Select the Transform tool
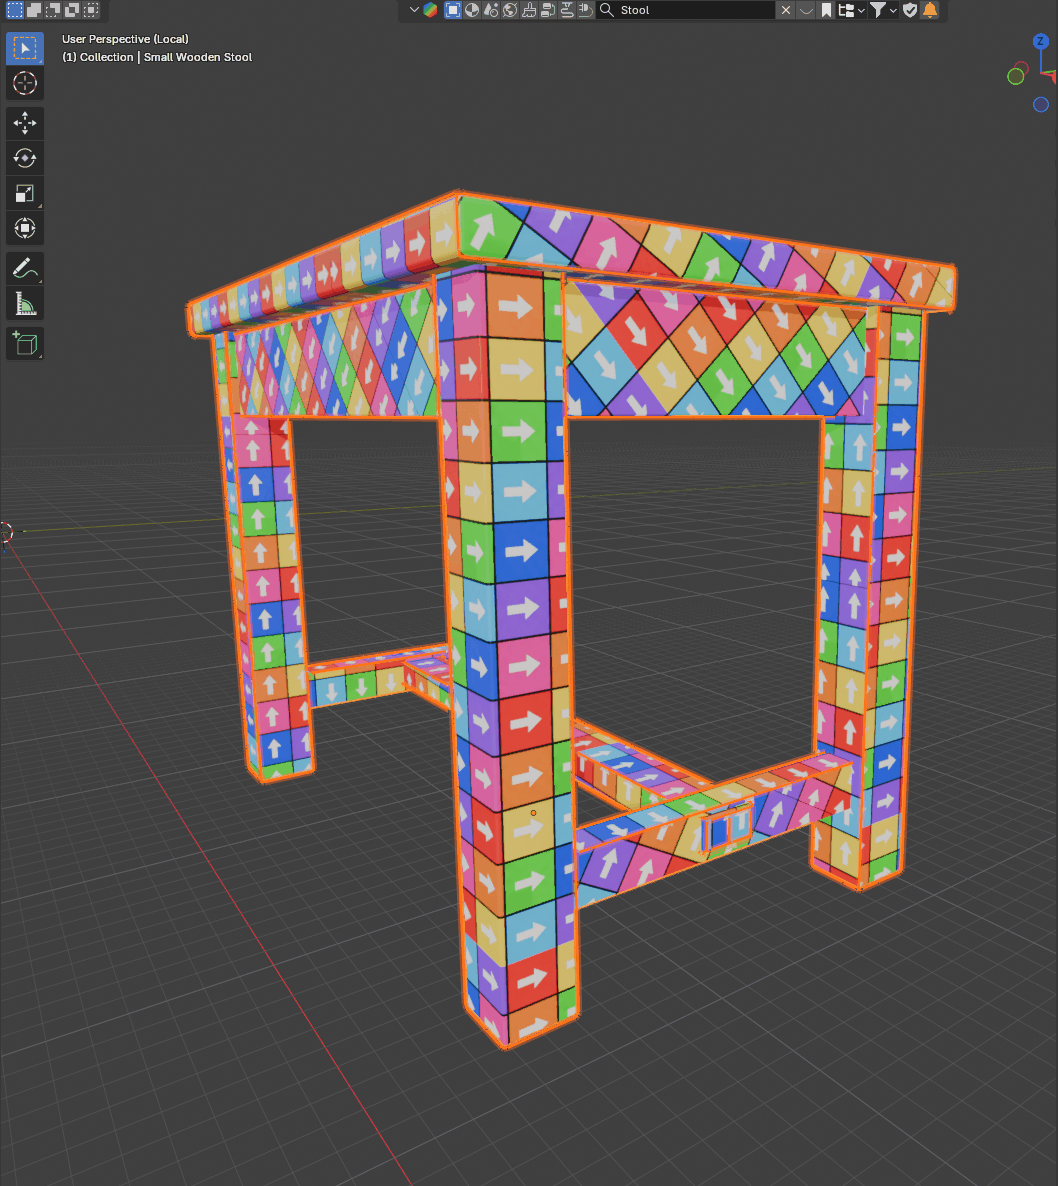Image resolution: width=1058 pixels, height=1186 pixels. pos(24,228)
